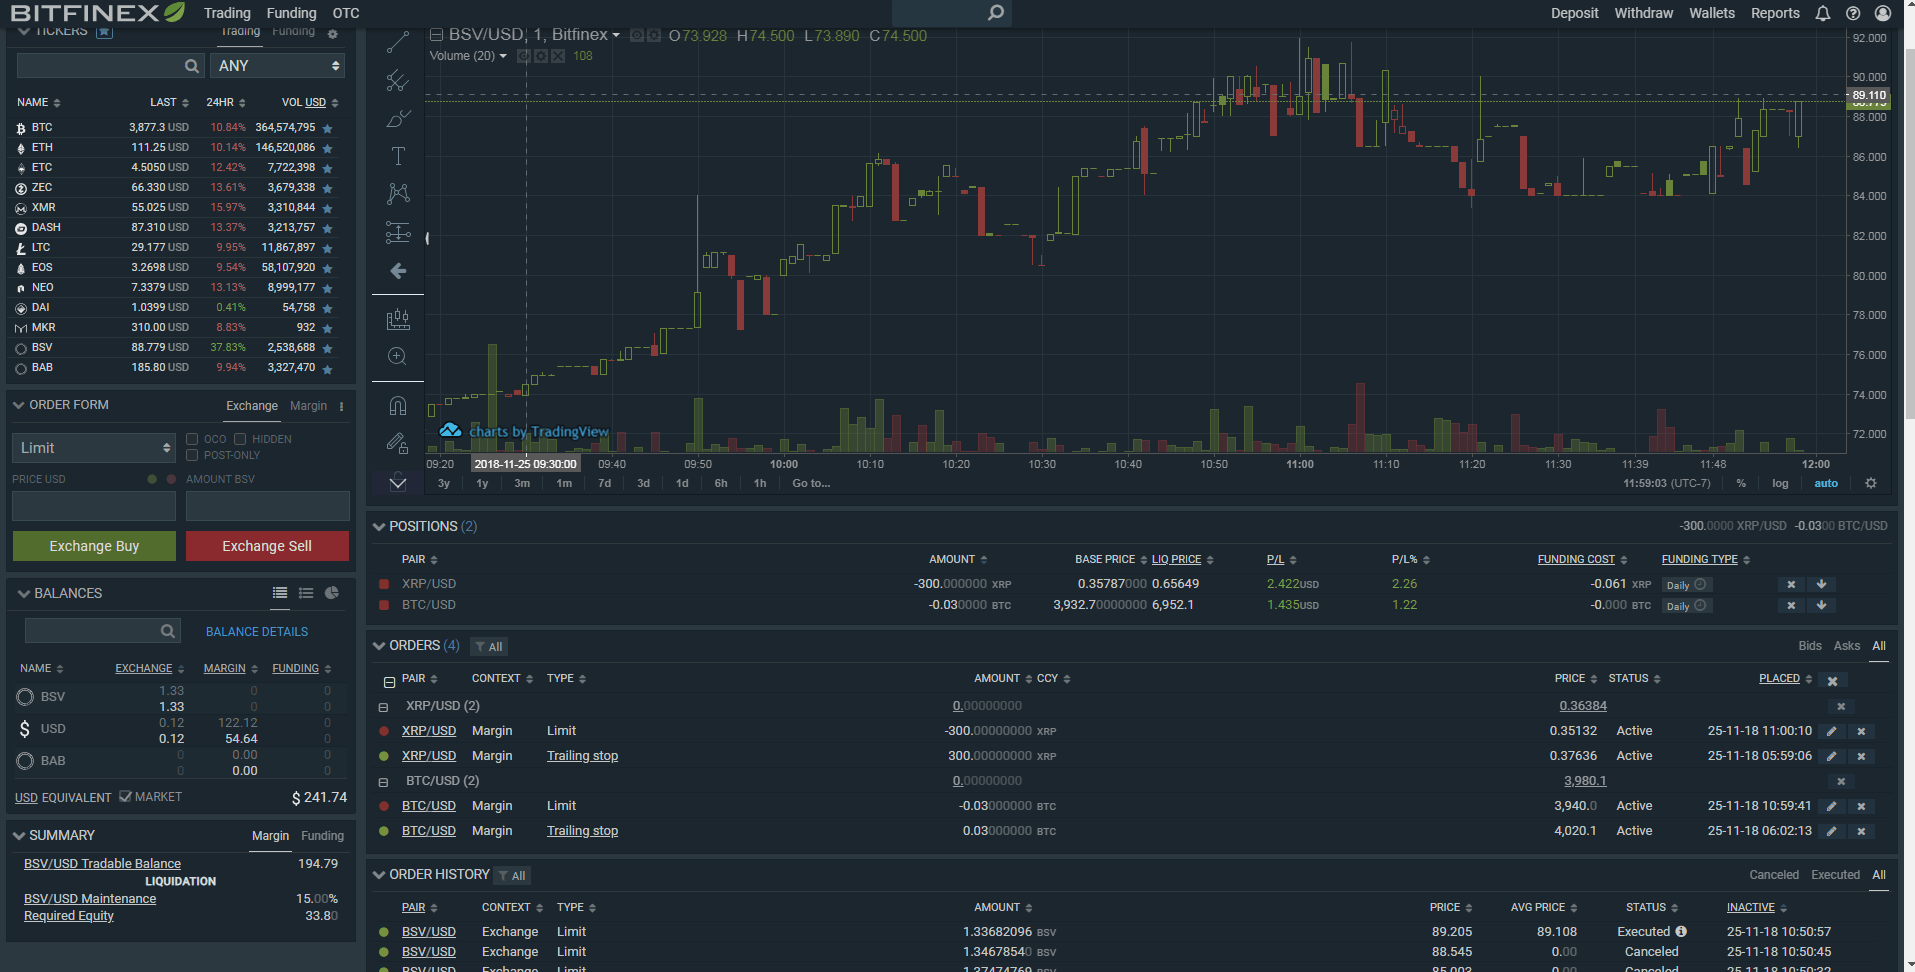Image resolution: width=1915 pixels, height=972 pixels.
Task: Select the text annotation tool
Action: (398, 156)
